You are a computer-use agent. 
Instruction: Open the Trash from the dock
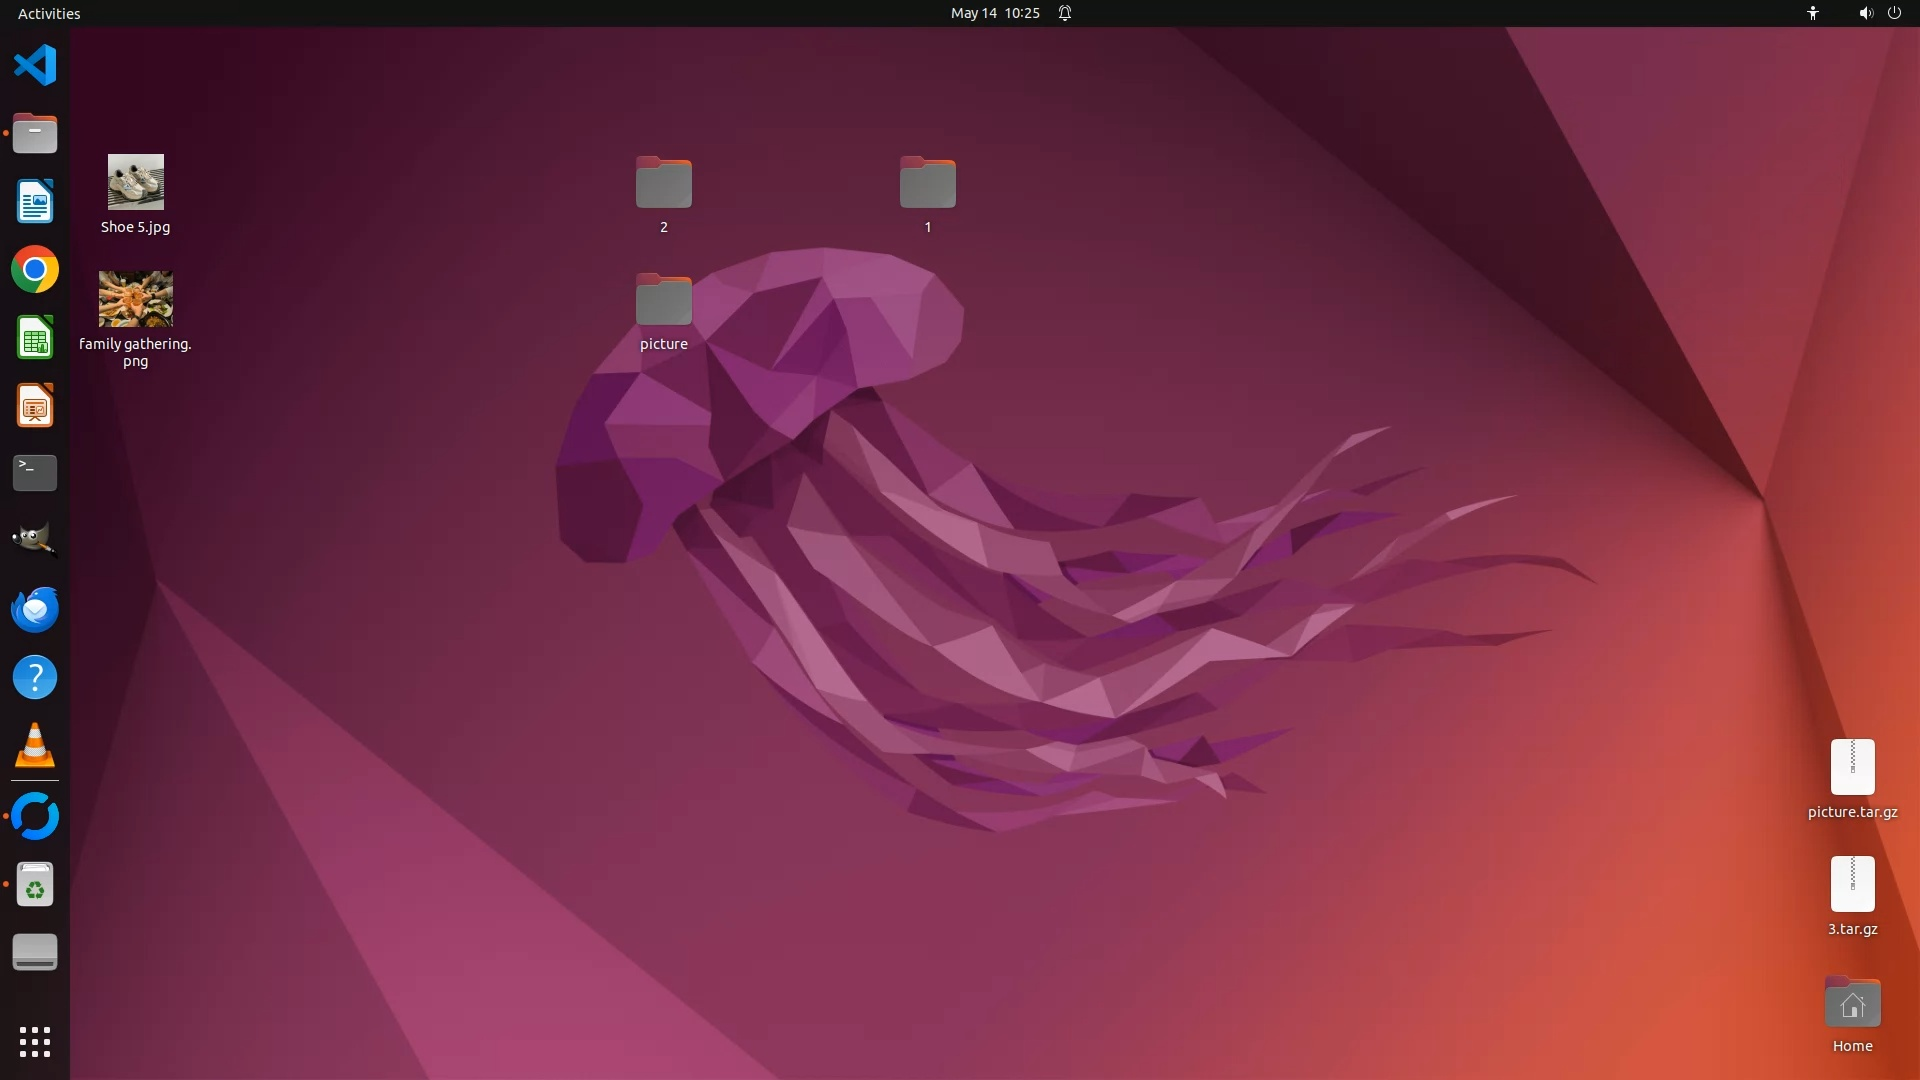click(x=35, y=885)
